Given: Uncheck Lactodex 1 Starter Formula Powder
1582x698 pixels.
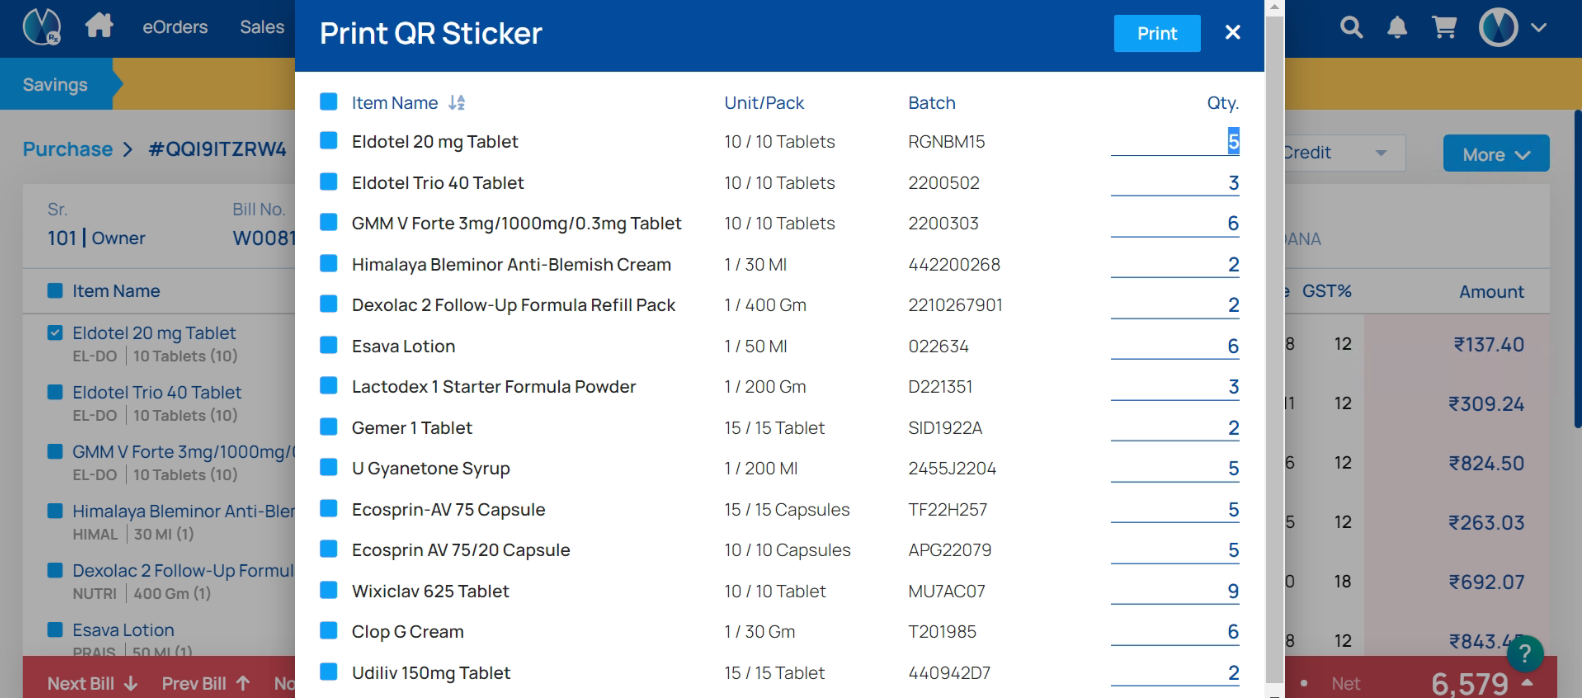Looking at the screenshot, I should pos(328,386).
